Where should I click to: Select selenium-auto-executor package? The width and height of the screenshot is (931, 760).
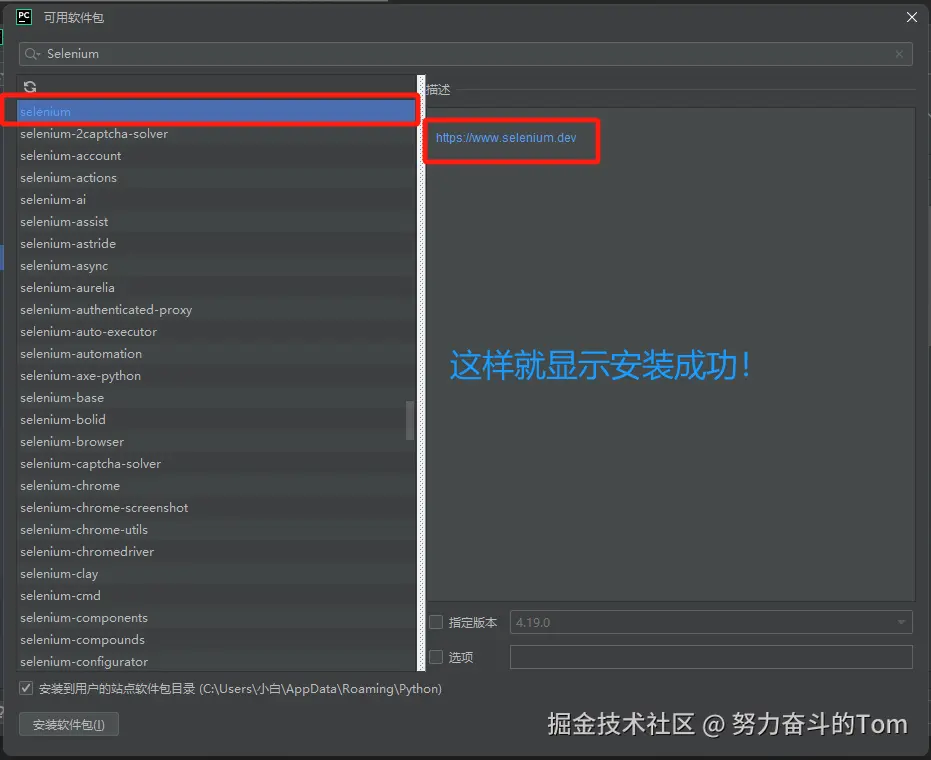click(216, 331)
